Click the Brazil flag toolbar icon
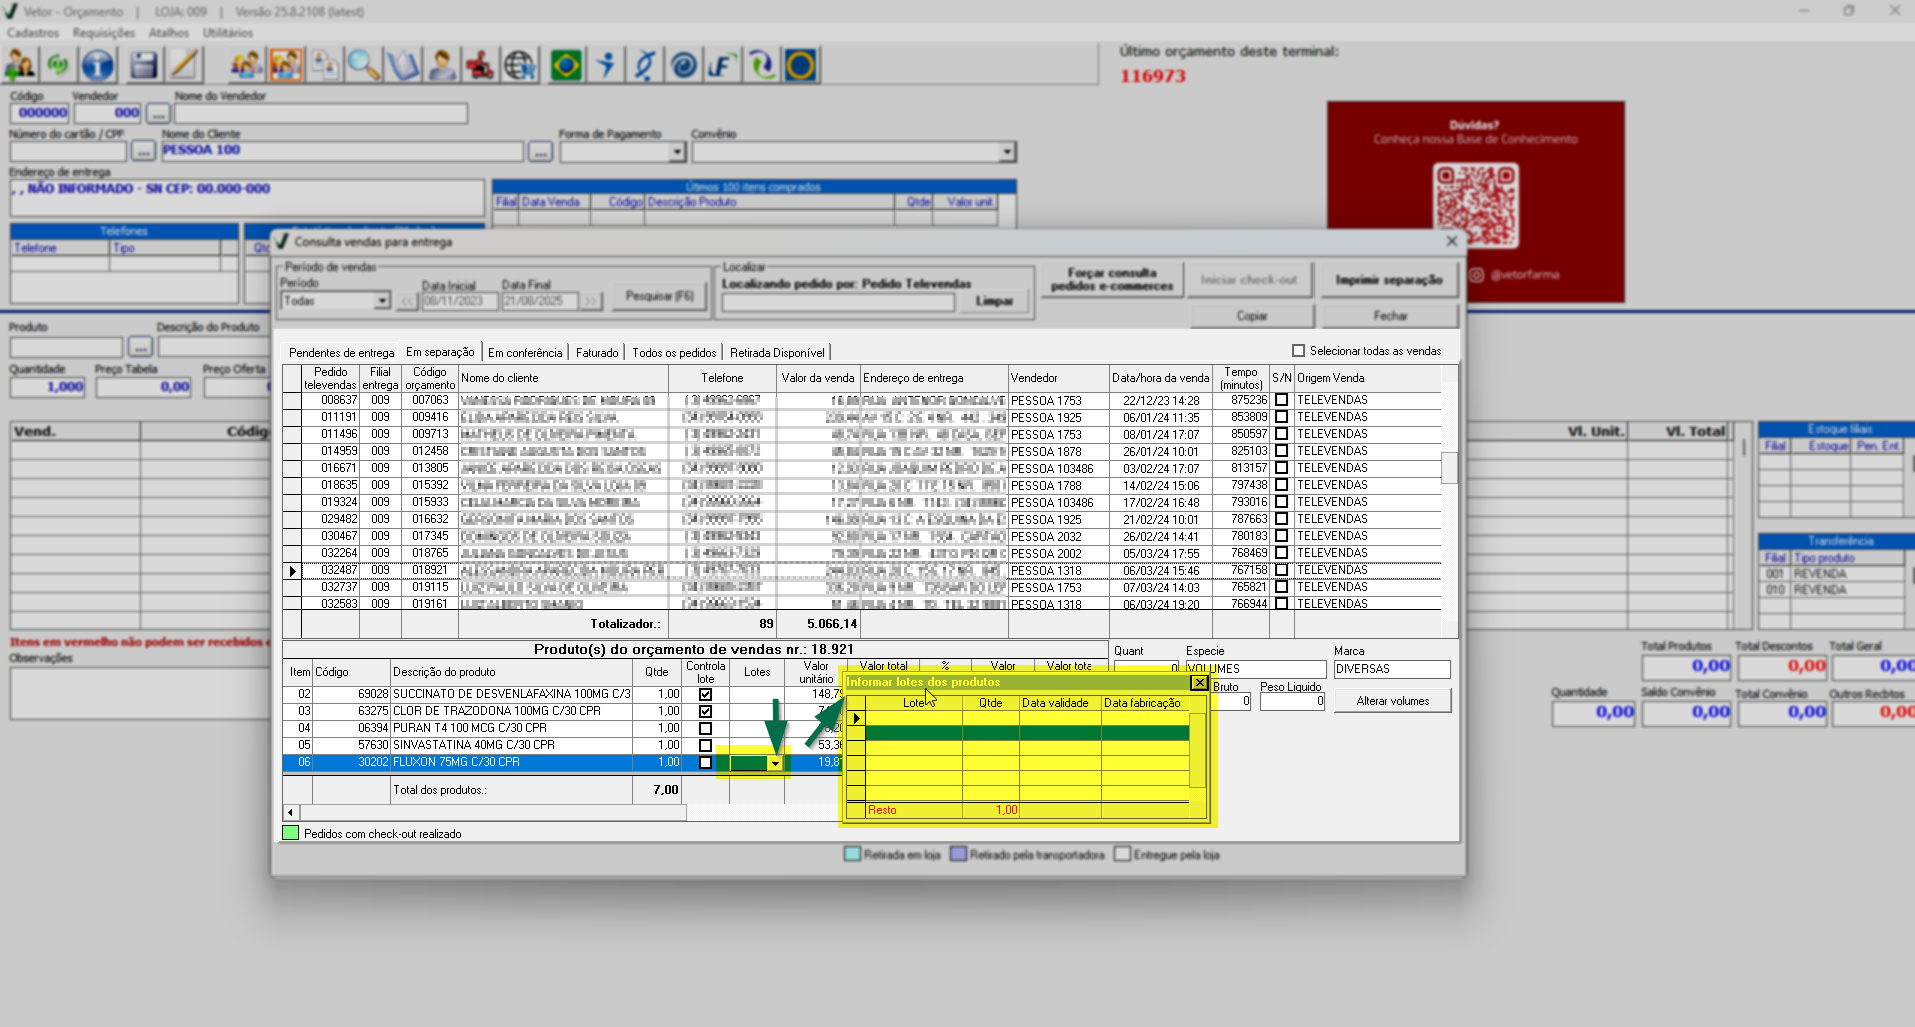Screen dimensions: 1915x1027 566,66
